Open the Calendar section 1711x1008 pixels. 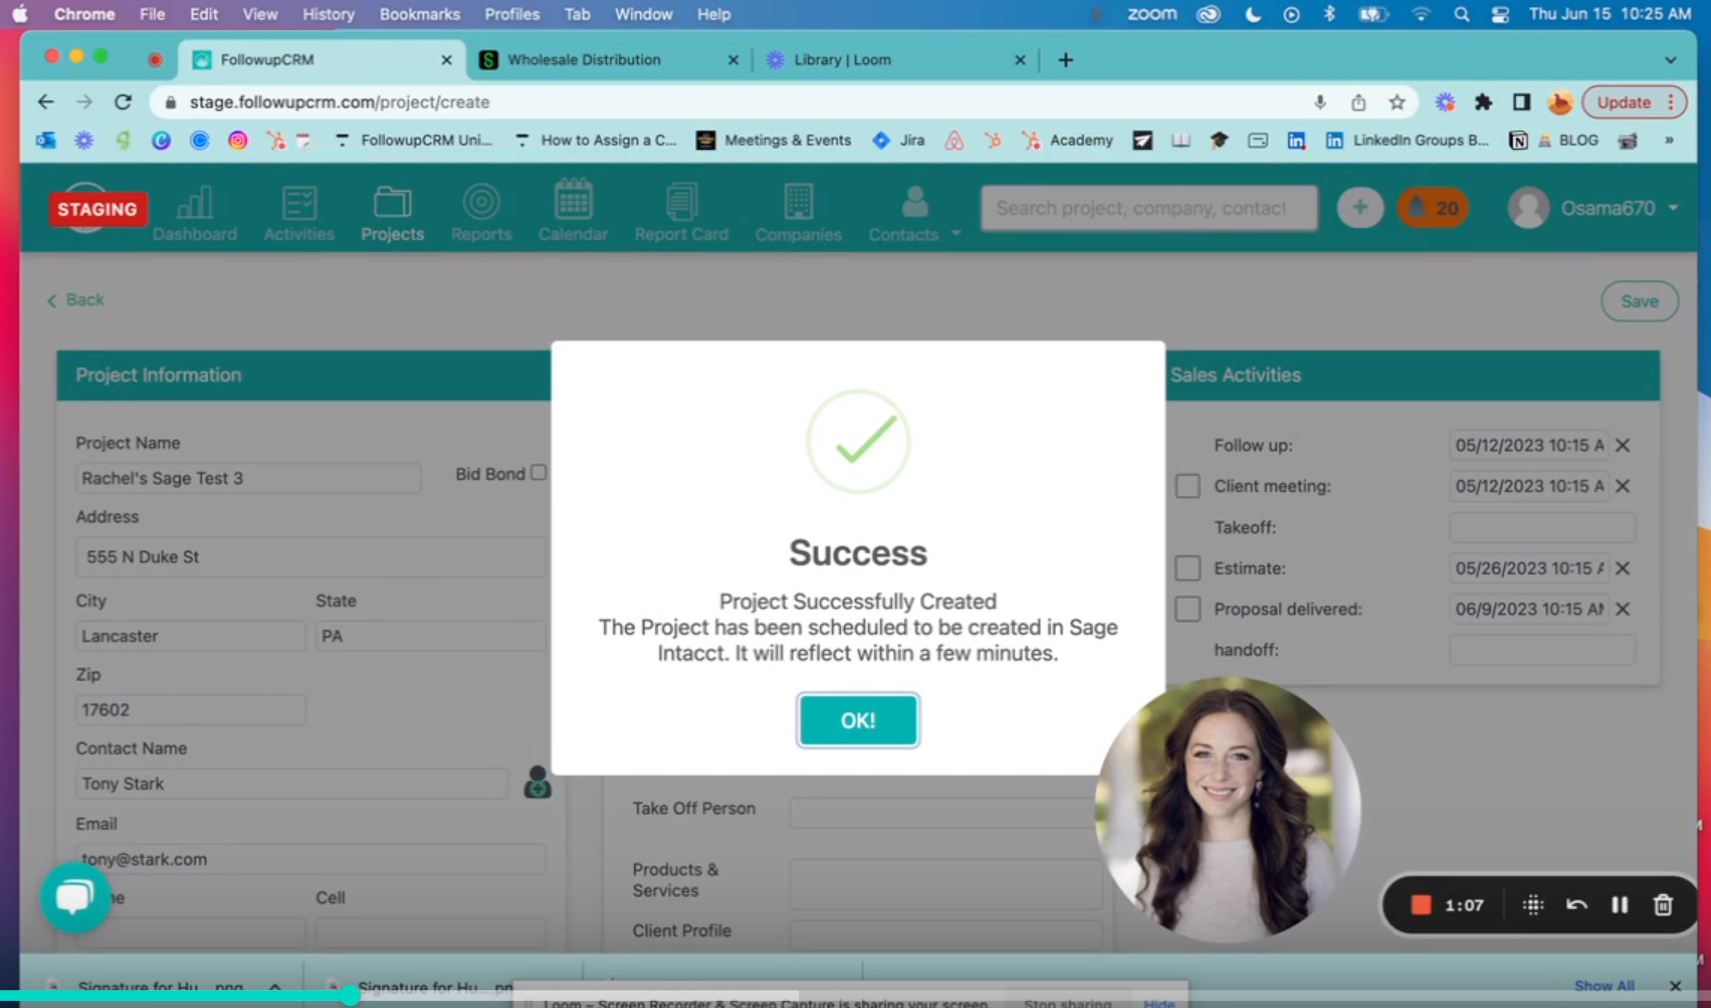[x=572, y=210]
